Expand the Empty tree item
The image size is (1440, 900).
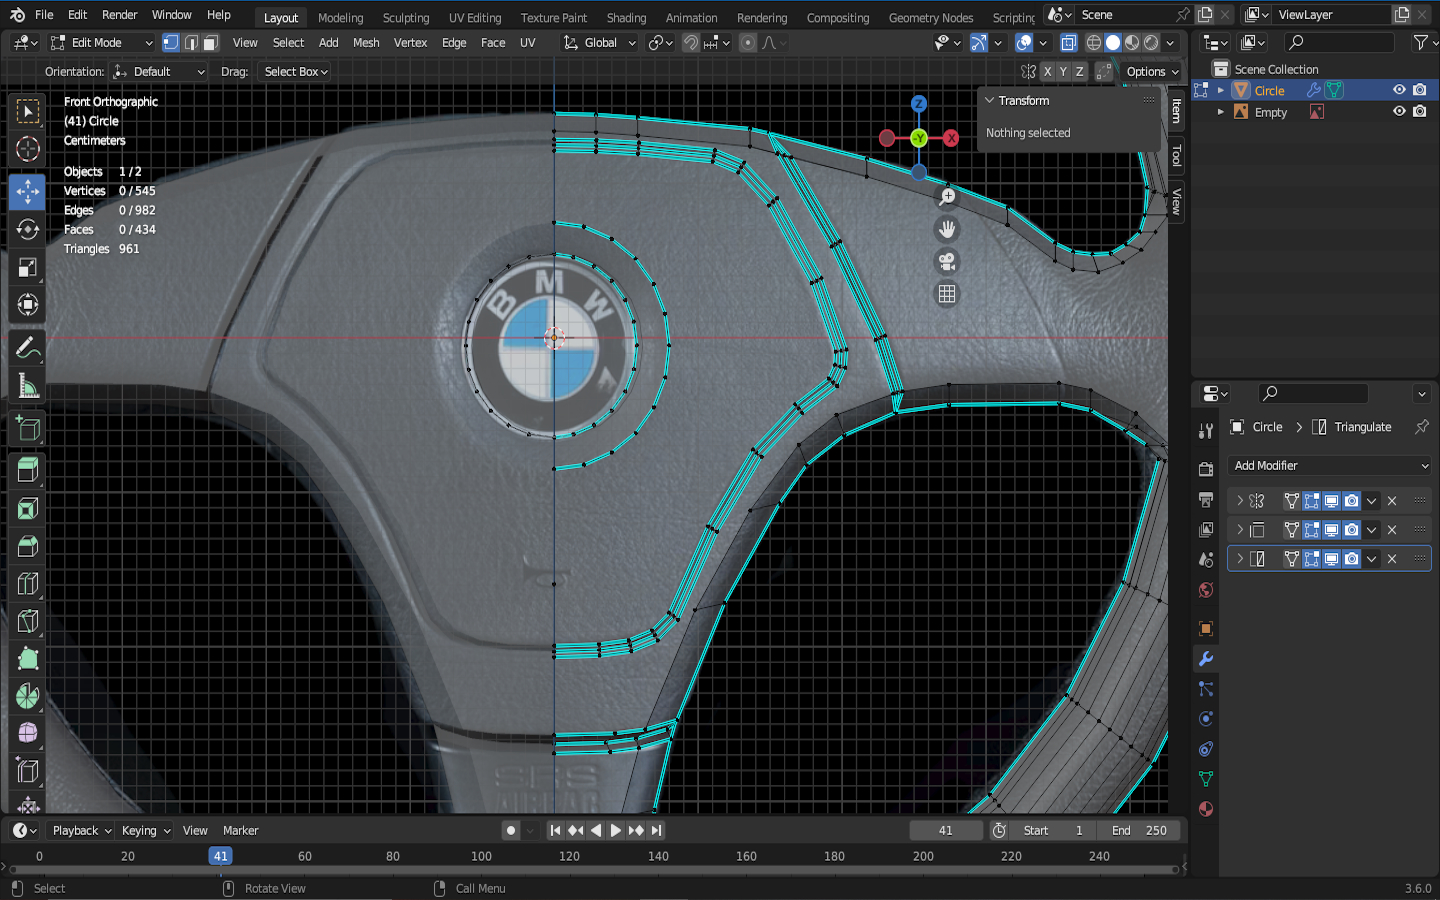(x=1221, y=112)
